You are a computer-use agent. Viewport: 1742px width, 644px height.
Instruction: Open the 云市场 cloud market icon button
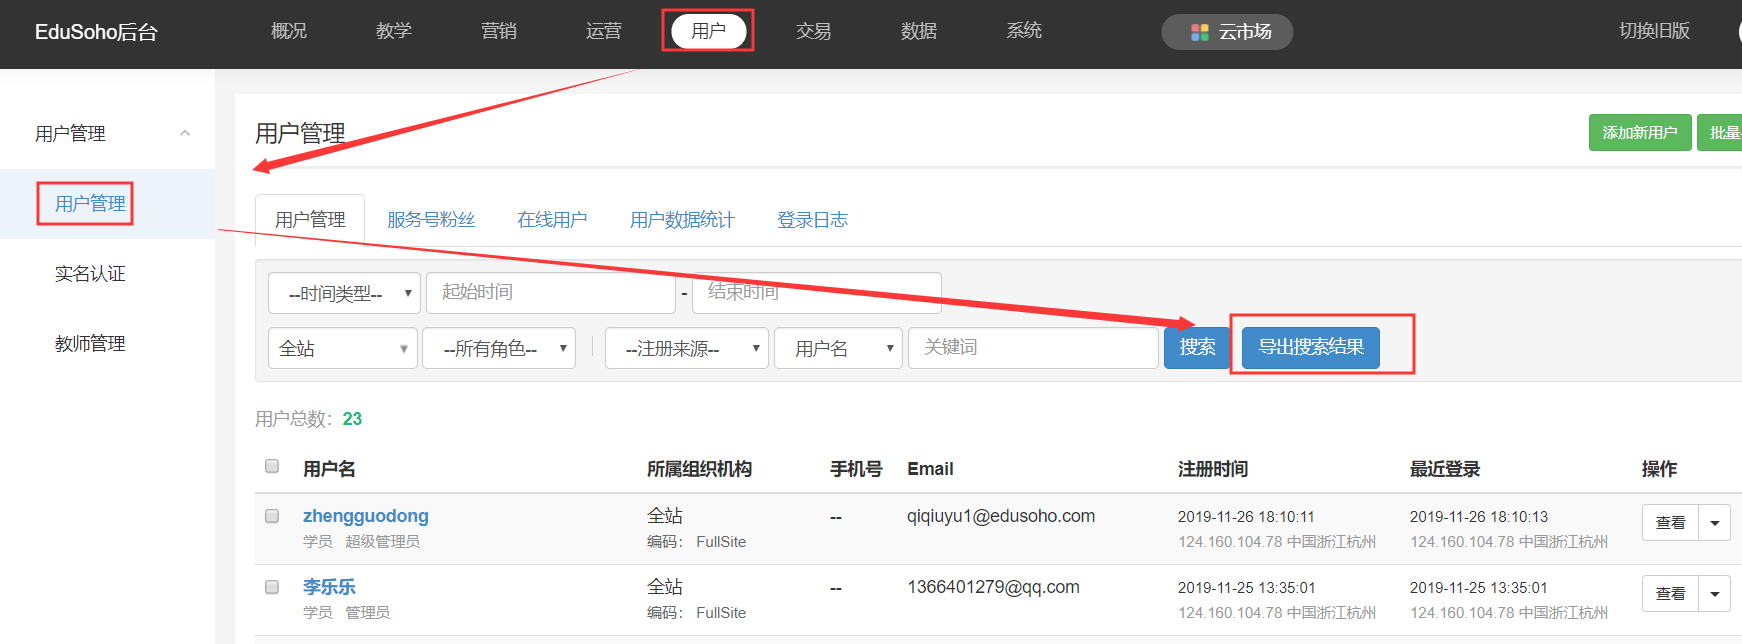1228,32
